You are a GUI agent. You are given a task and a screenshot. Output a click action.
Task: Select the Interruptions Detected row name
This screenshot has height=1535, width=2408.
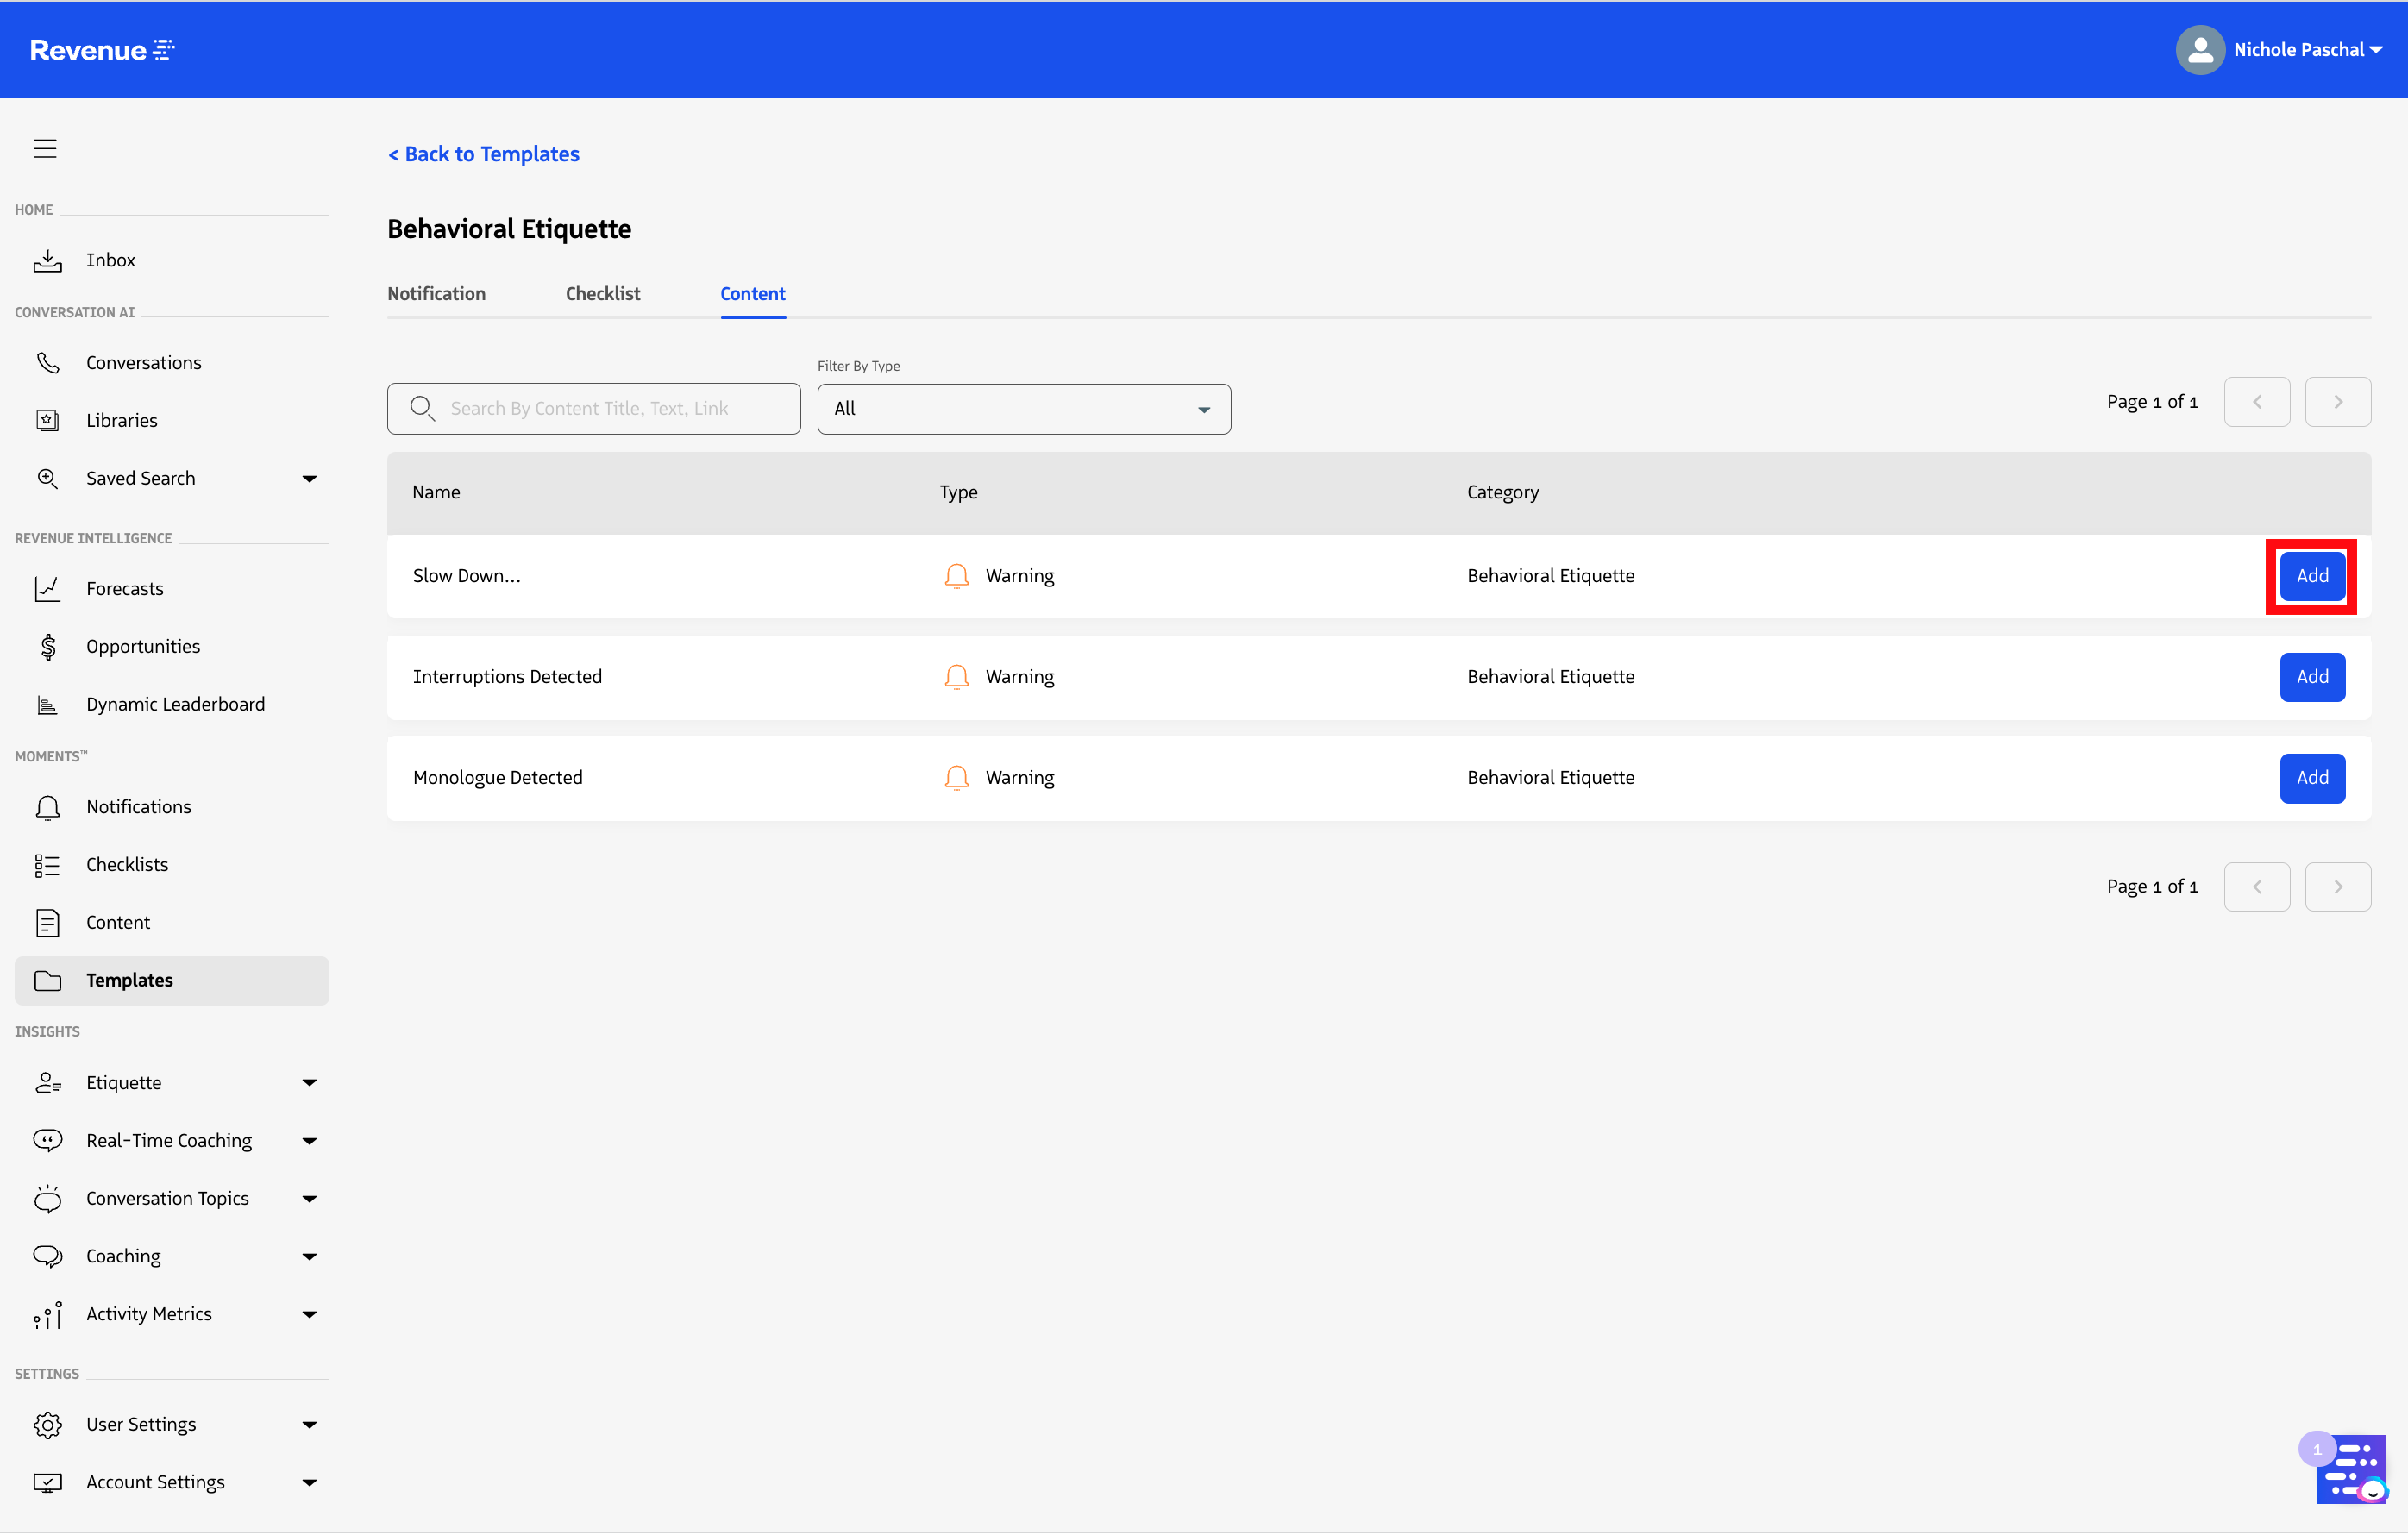[508, 677]
